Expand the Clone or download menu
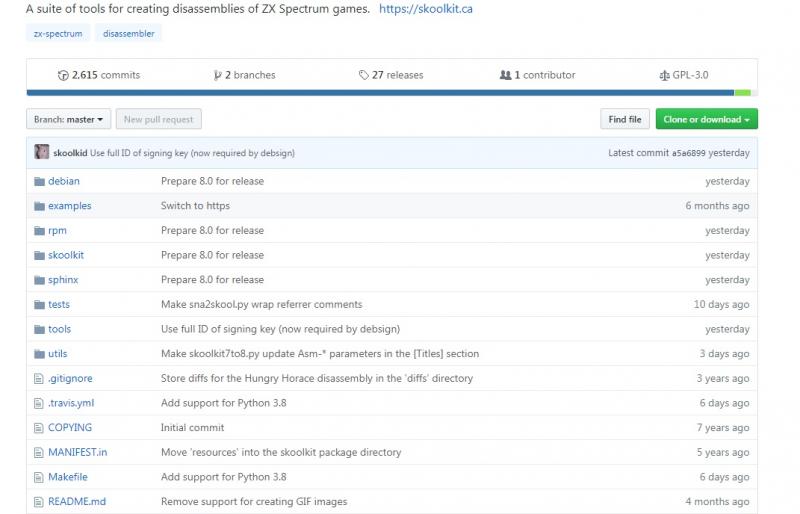 click(x=706, y=120)
